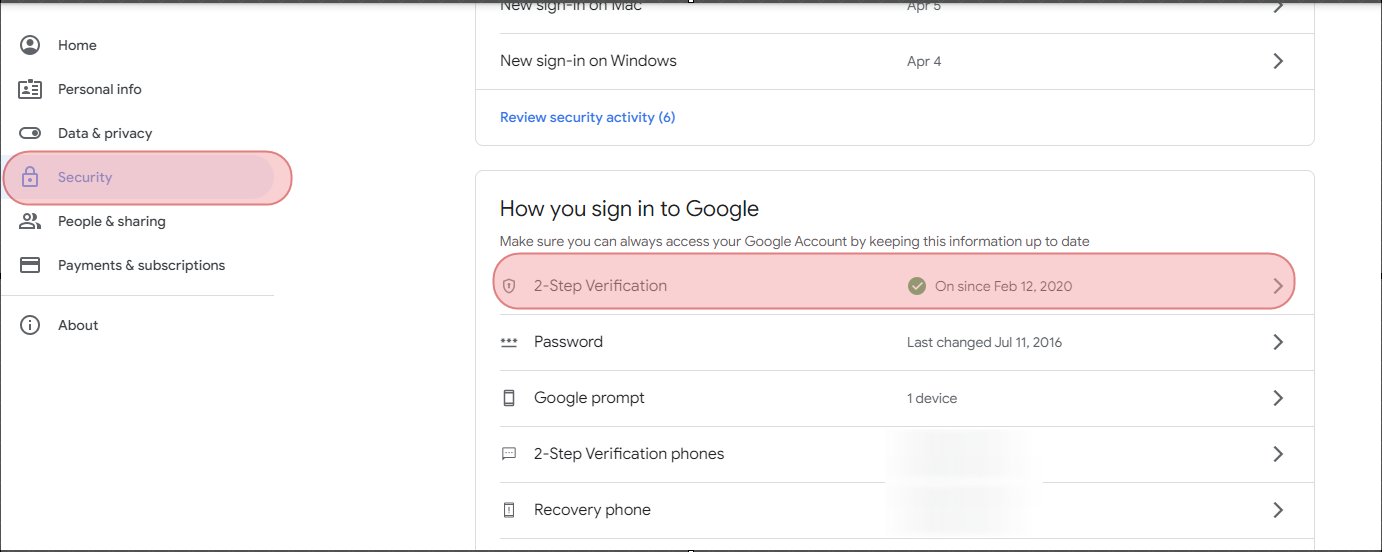Expand the New sign-in on Windows chevron
The width and height of the screenshot is (1382, 552).
coord(1278,61)
